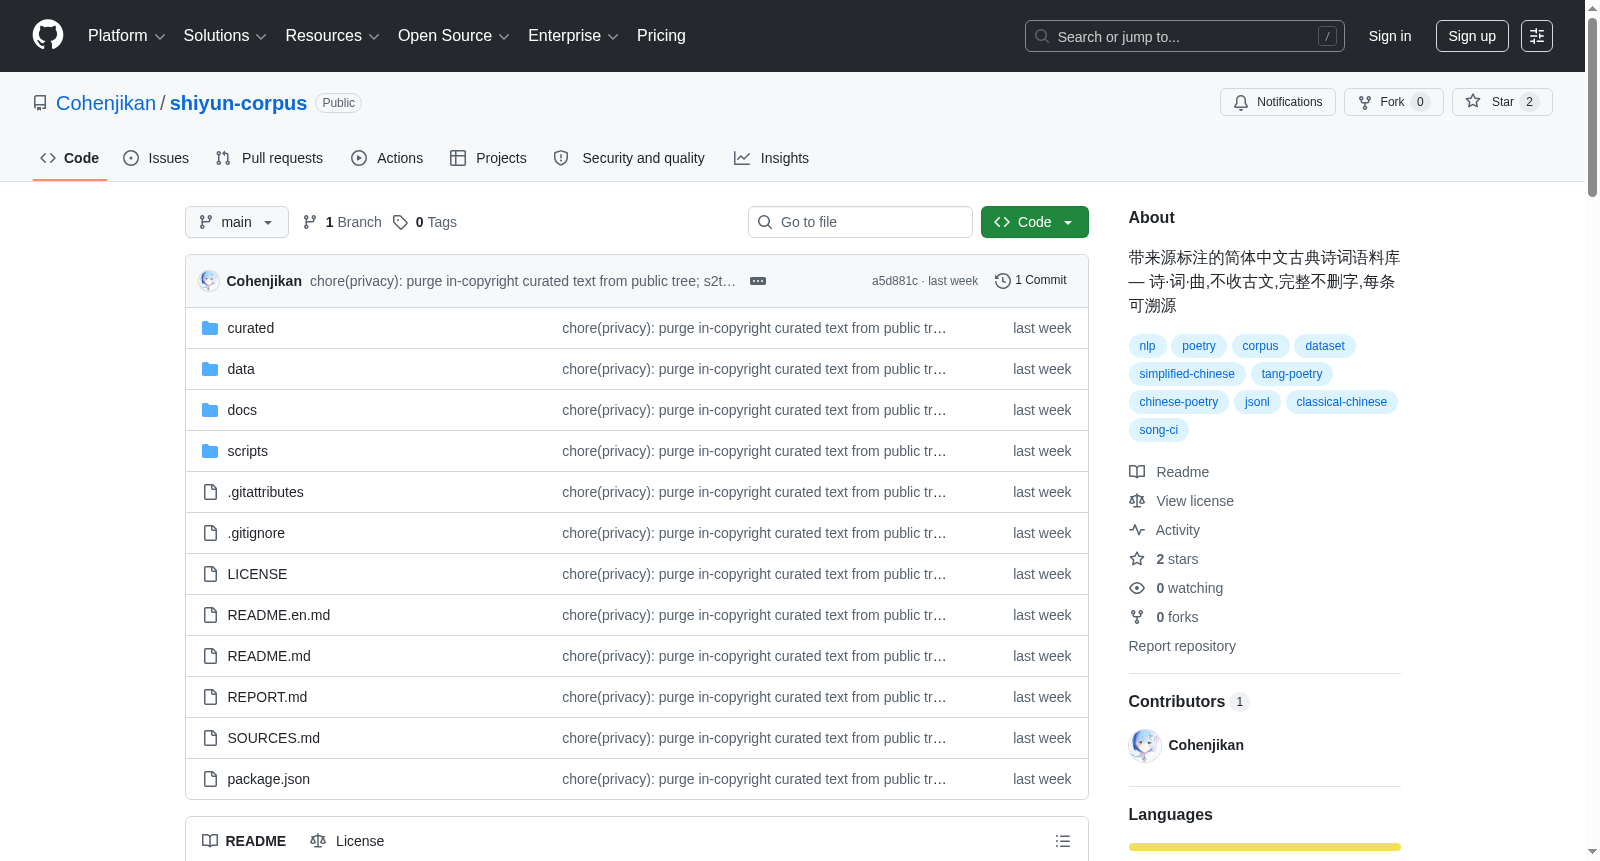Open the GitHub homepage logo

[x=48, y=36]
